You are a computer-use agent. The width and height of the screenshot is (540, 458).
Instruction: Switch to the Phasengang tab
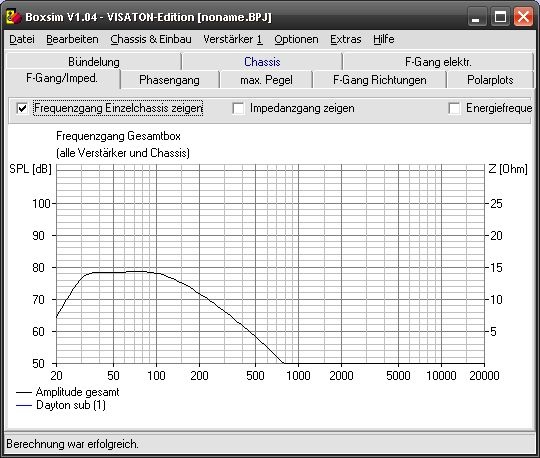(x=169, y=80)
